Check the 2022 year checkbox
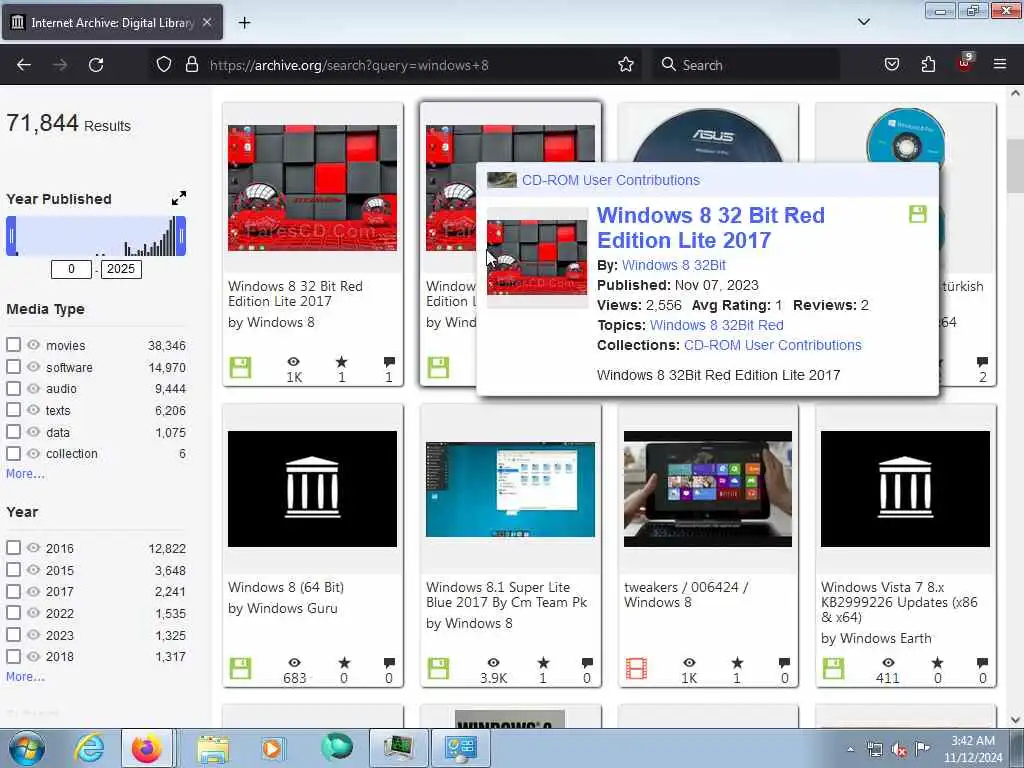Image resolution: width=1024 pixels, height=768 pixels. [x=13, y=613]
